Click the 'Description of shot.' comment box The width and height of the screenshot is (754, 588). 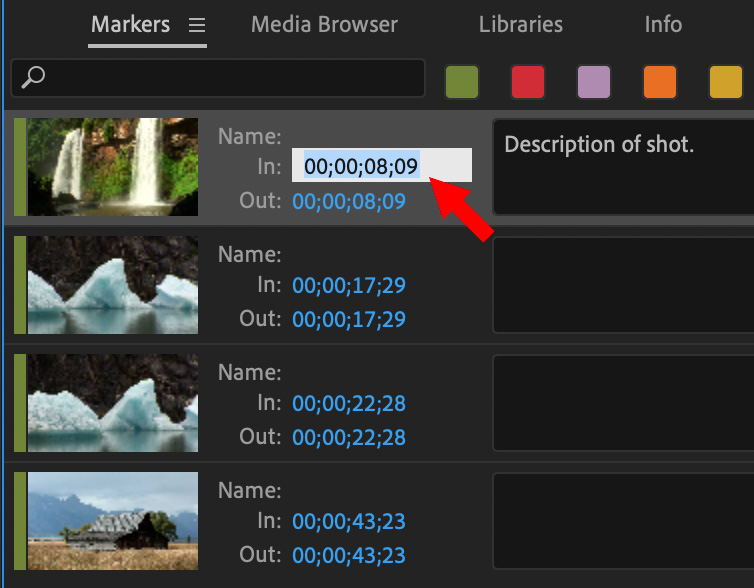[622, 166]
